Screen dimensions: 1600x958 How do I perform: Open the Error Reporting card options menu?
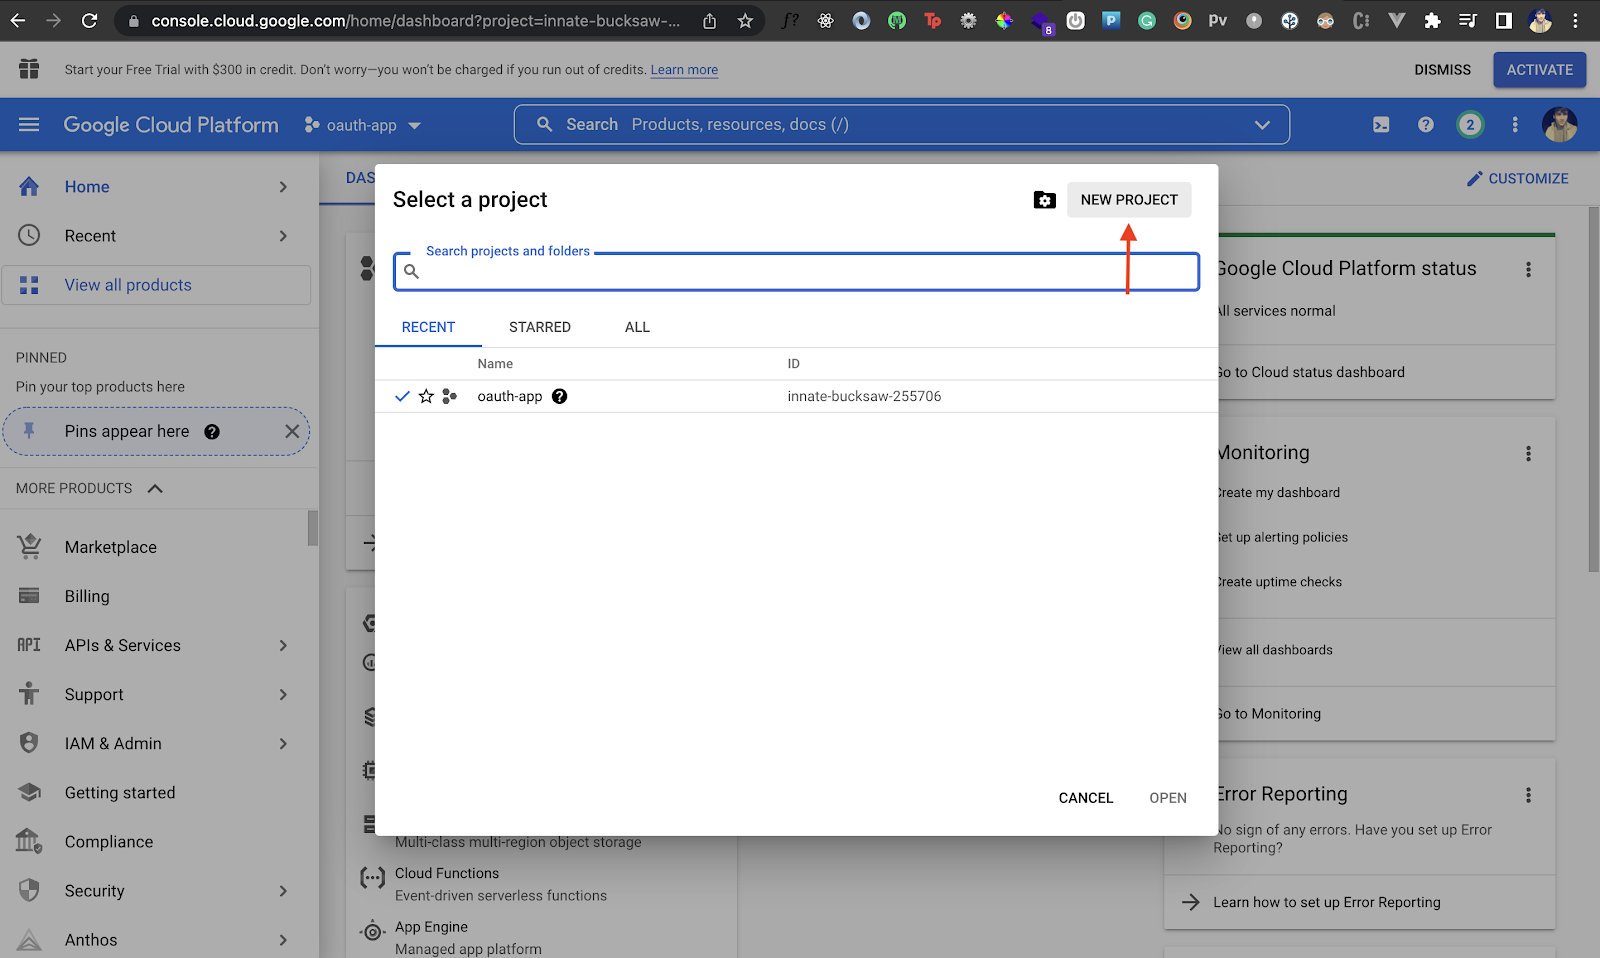tap(1528, 795)
